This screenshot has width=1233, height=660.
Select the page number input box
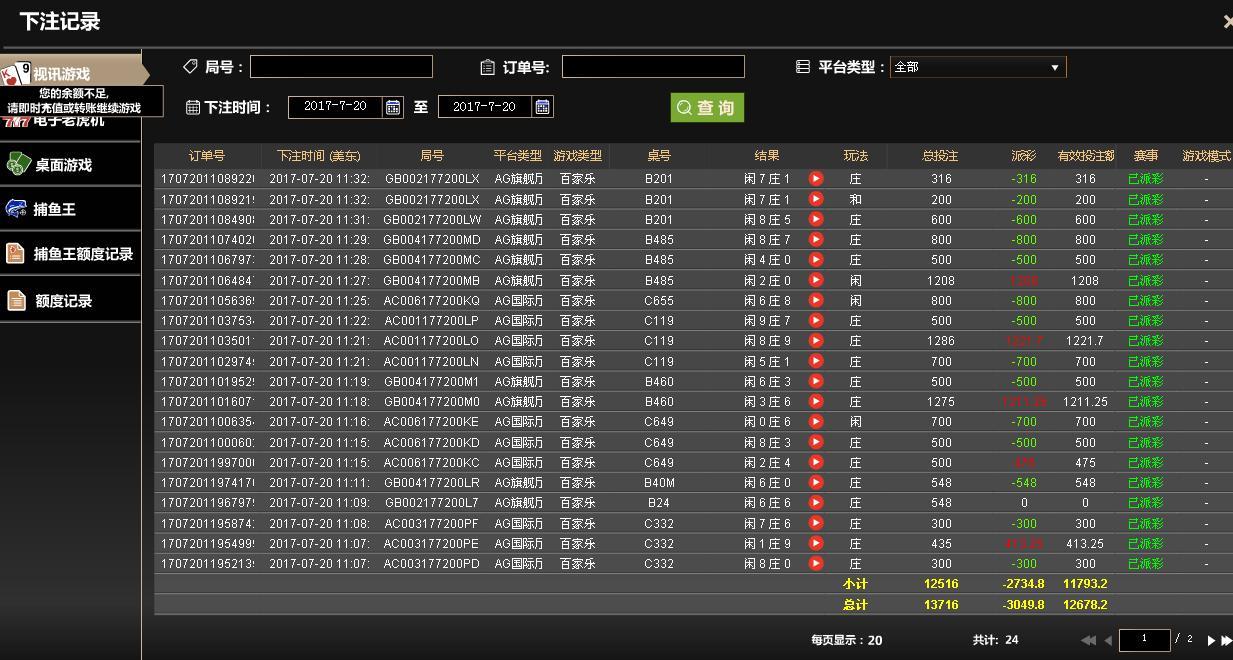pyautogui.click(x=1145, y=640)
